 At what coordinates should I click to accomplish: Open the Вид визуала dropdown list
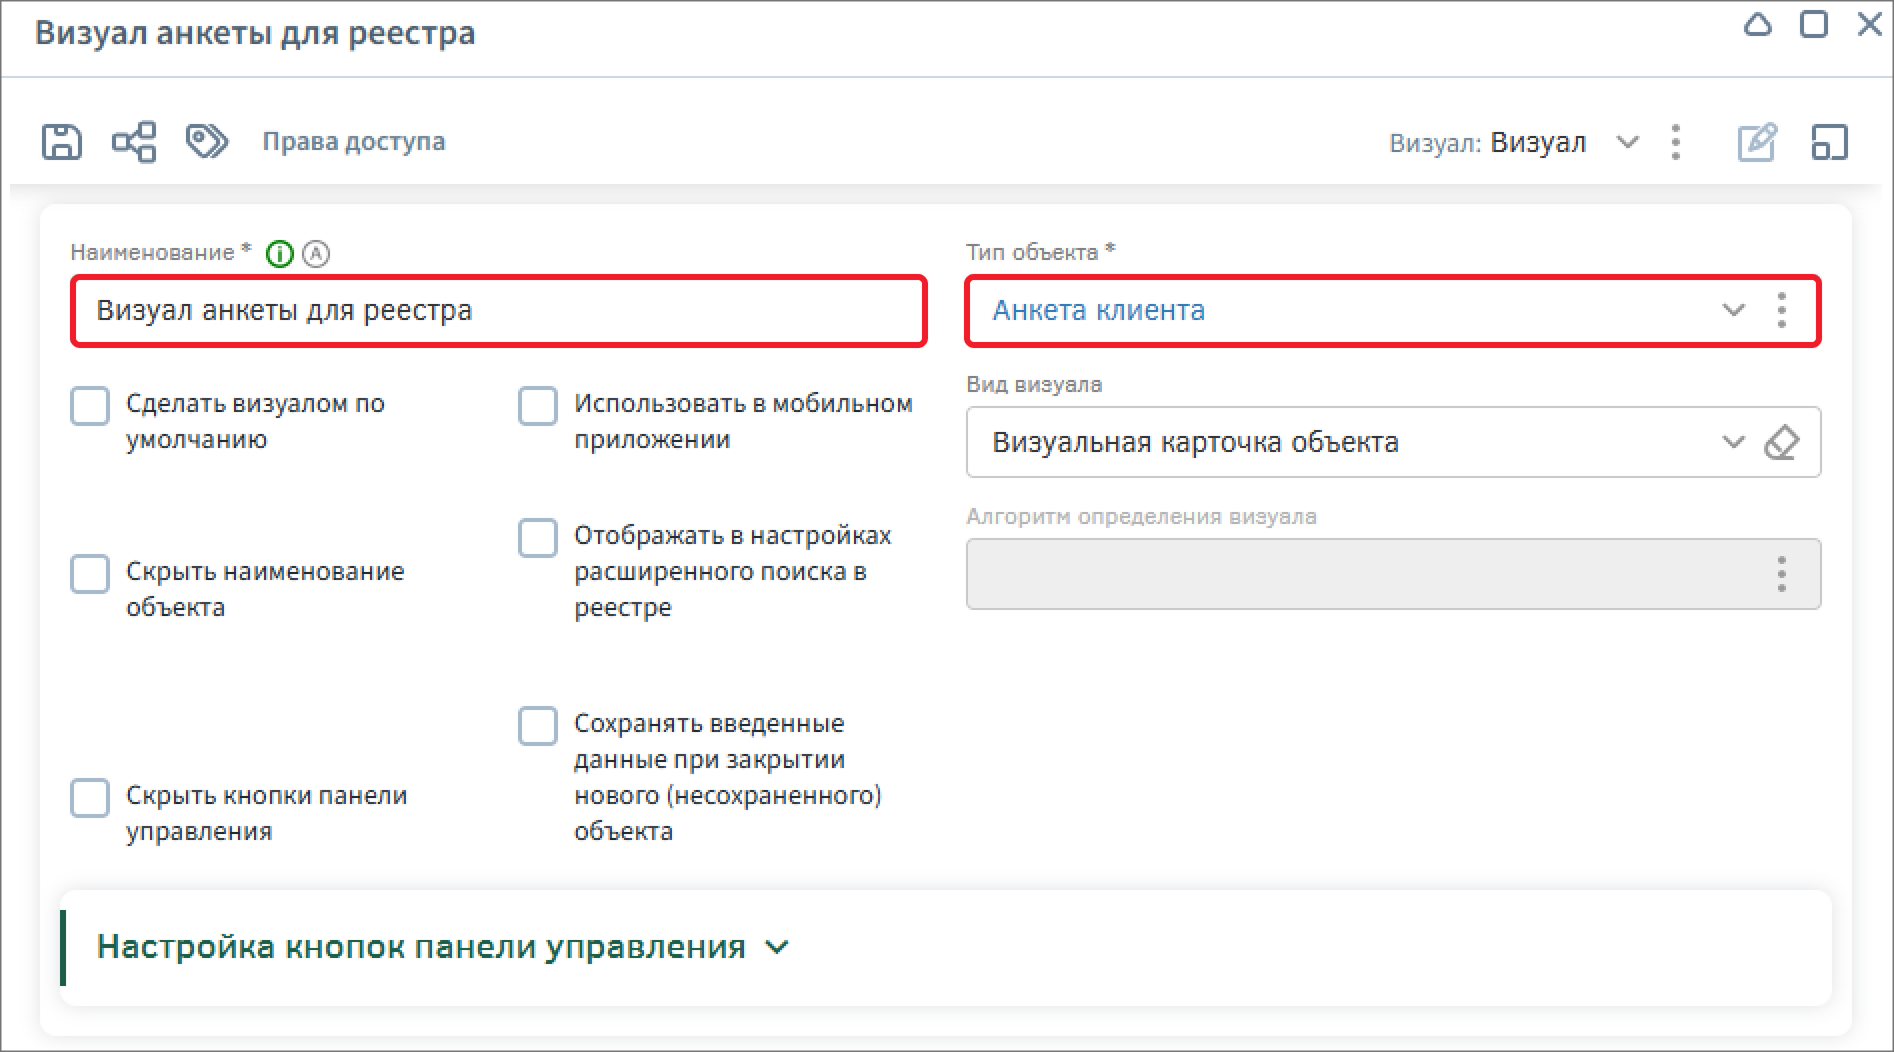click(x=1733, y=442)
